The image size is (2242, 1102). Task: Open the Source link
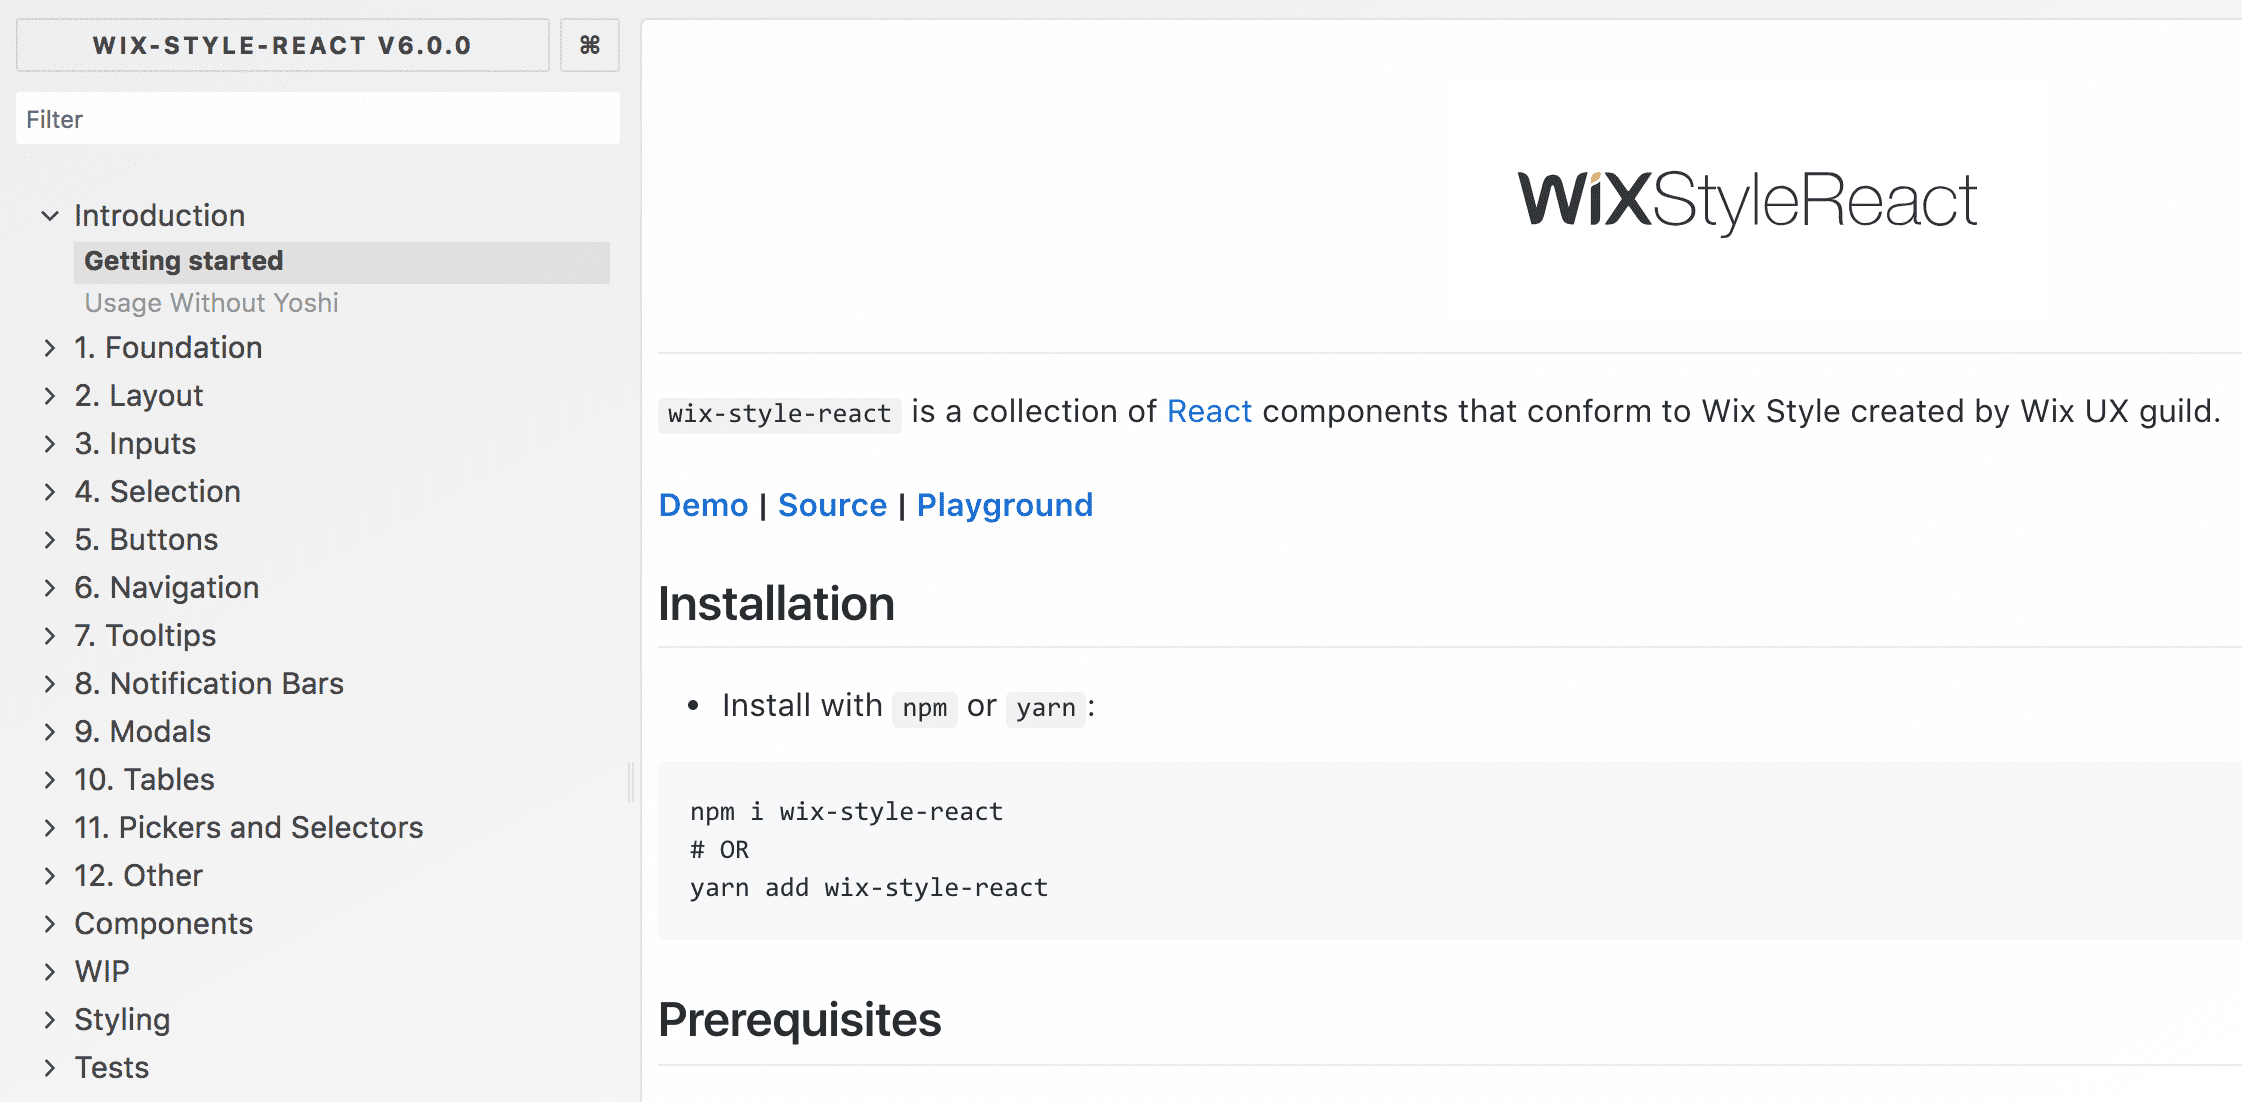click(832, 505)
